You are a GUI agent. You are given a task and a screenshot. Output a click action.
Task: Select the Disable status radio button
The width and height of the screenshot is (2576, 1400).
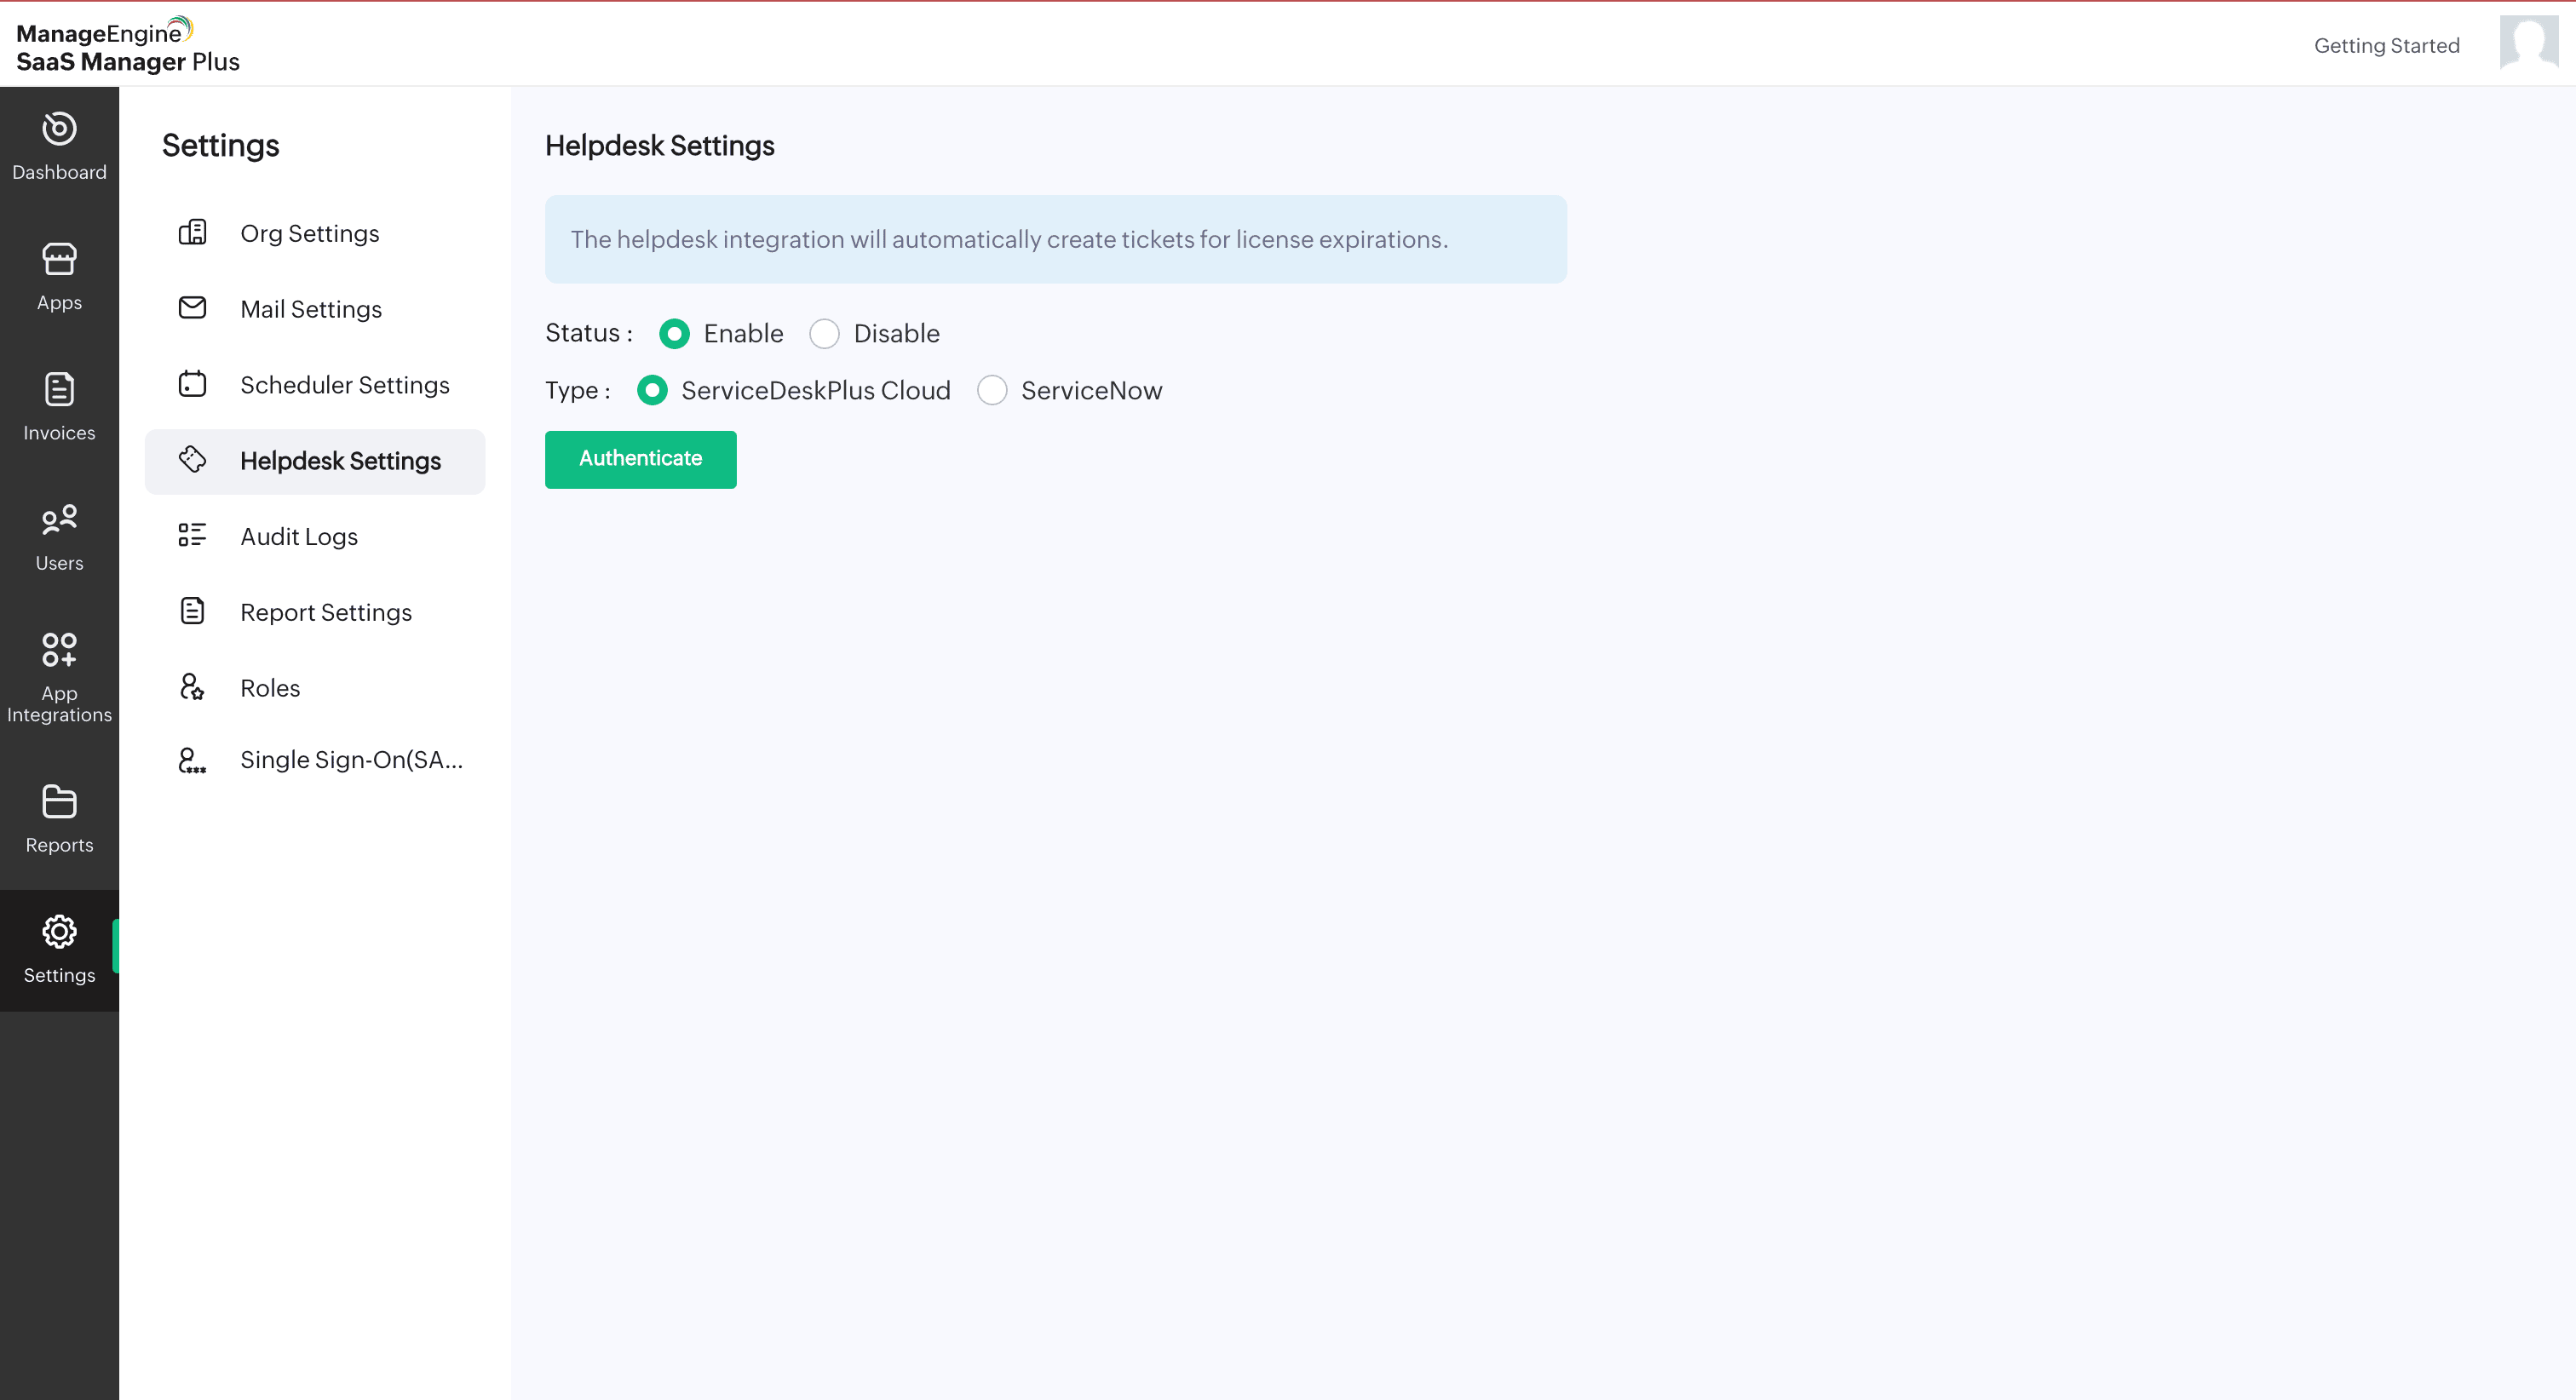pyautogui.click(x=824, y=334)
